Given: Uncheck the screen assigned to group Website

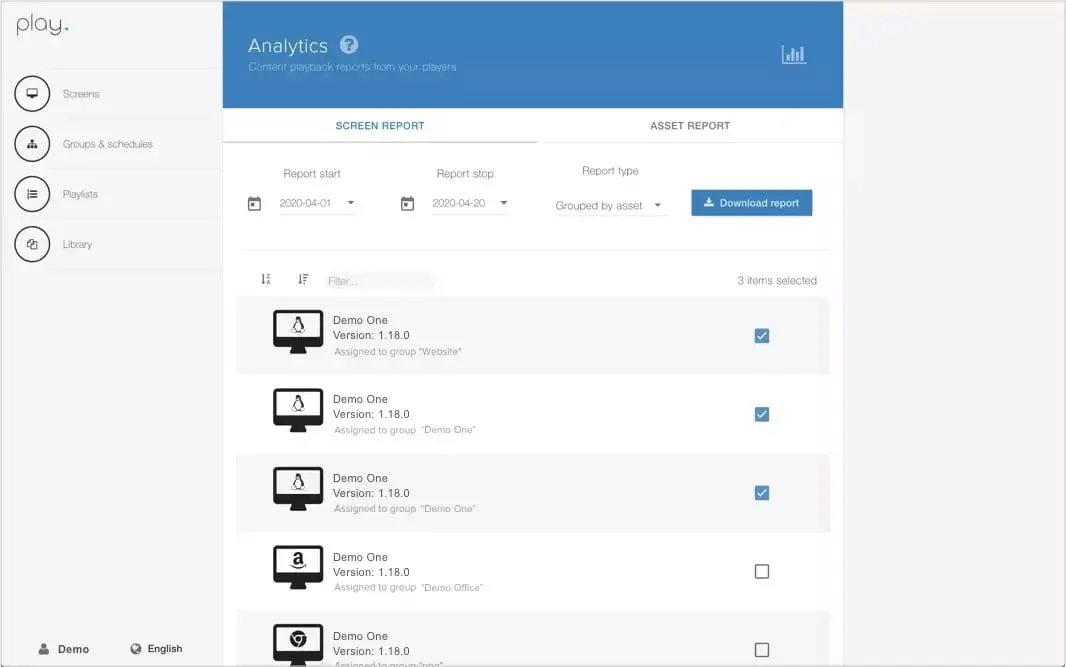Looking at the screenshot, I should 761,336.
